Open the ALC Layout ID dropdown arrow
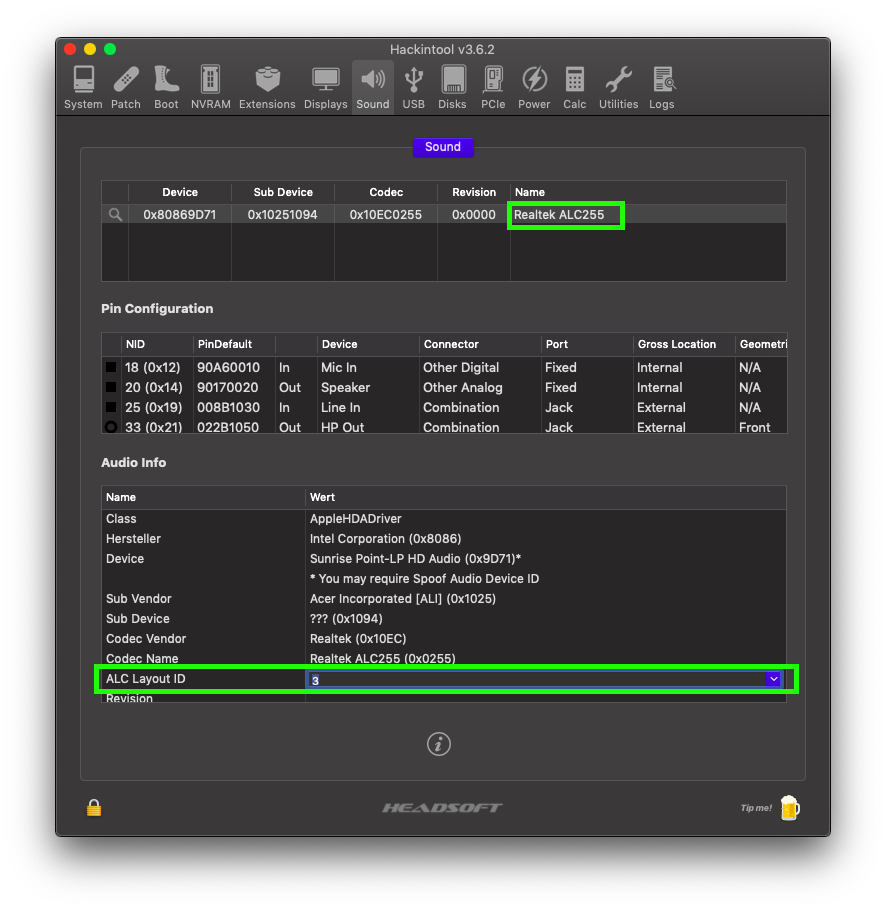 pyautogui.click(x=773, y=678)
